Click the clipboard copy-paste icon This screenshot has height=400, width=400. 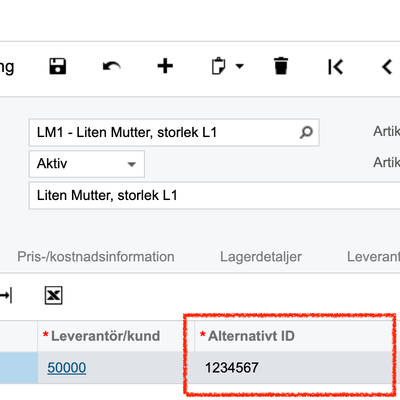(218, 66)
